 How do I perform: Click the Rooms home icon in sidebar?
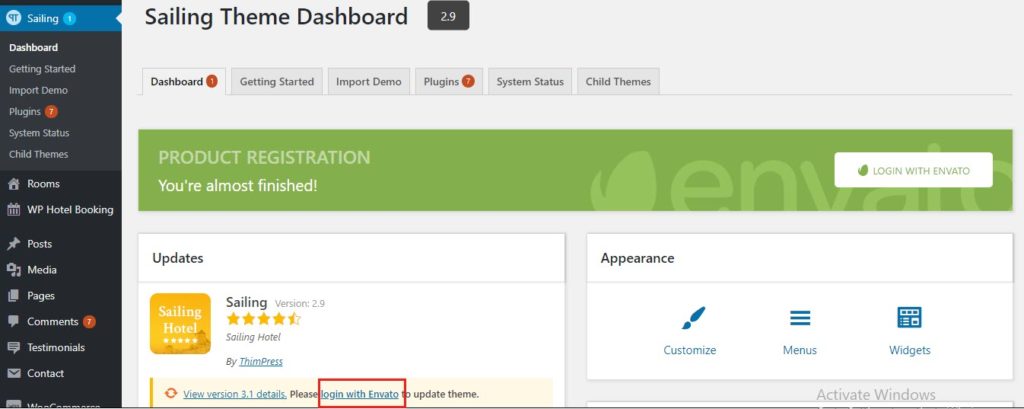tap(14, 184)
